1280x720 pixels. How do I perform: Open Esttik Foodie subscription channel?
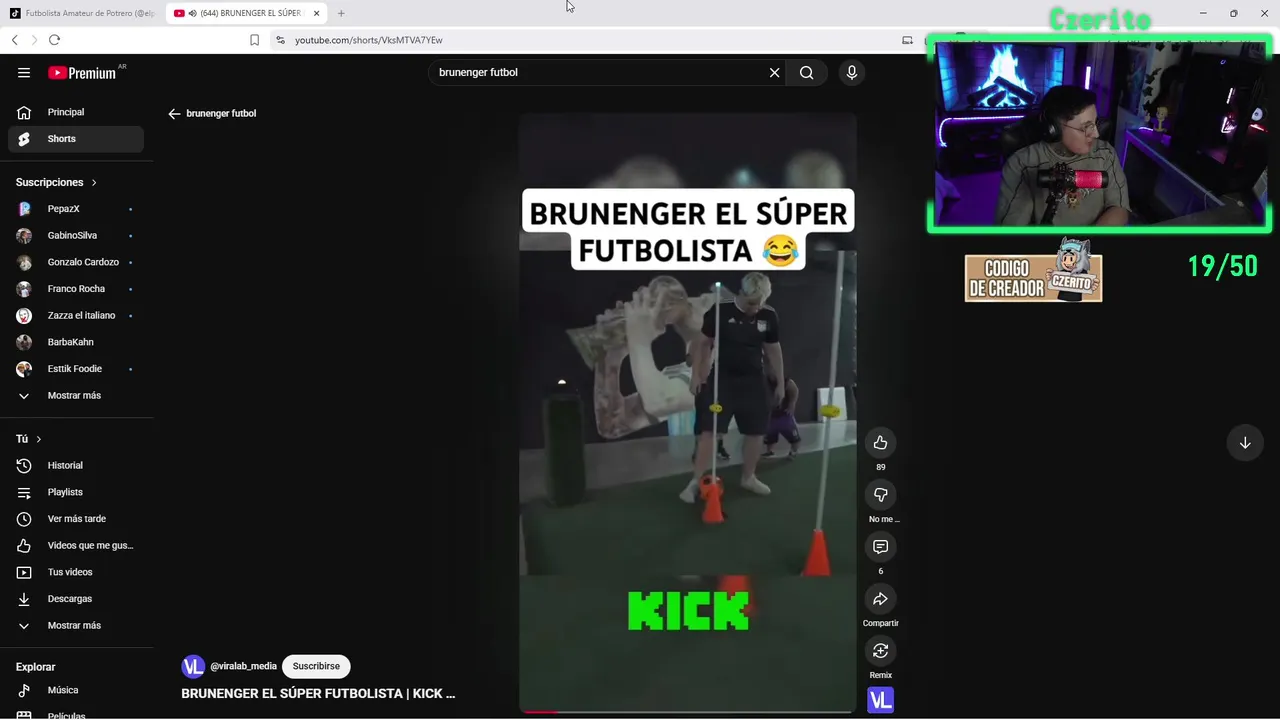76,369
